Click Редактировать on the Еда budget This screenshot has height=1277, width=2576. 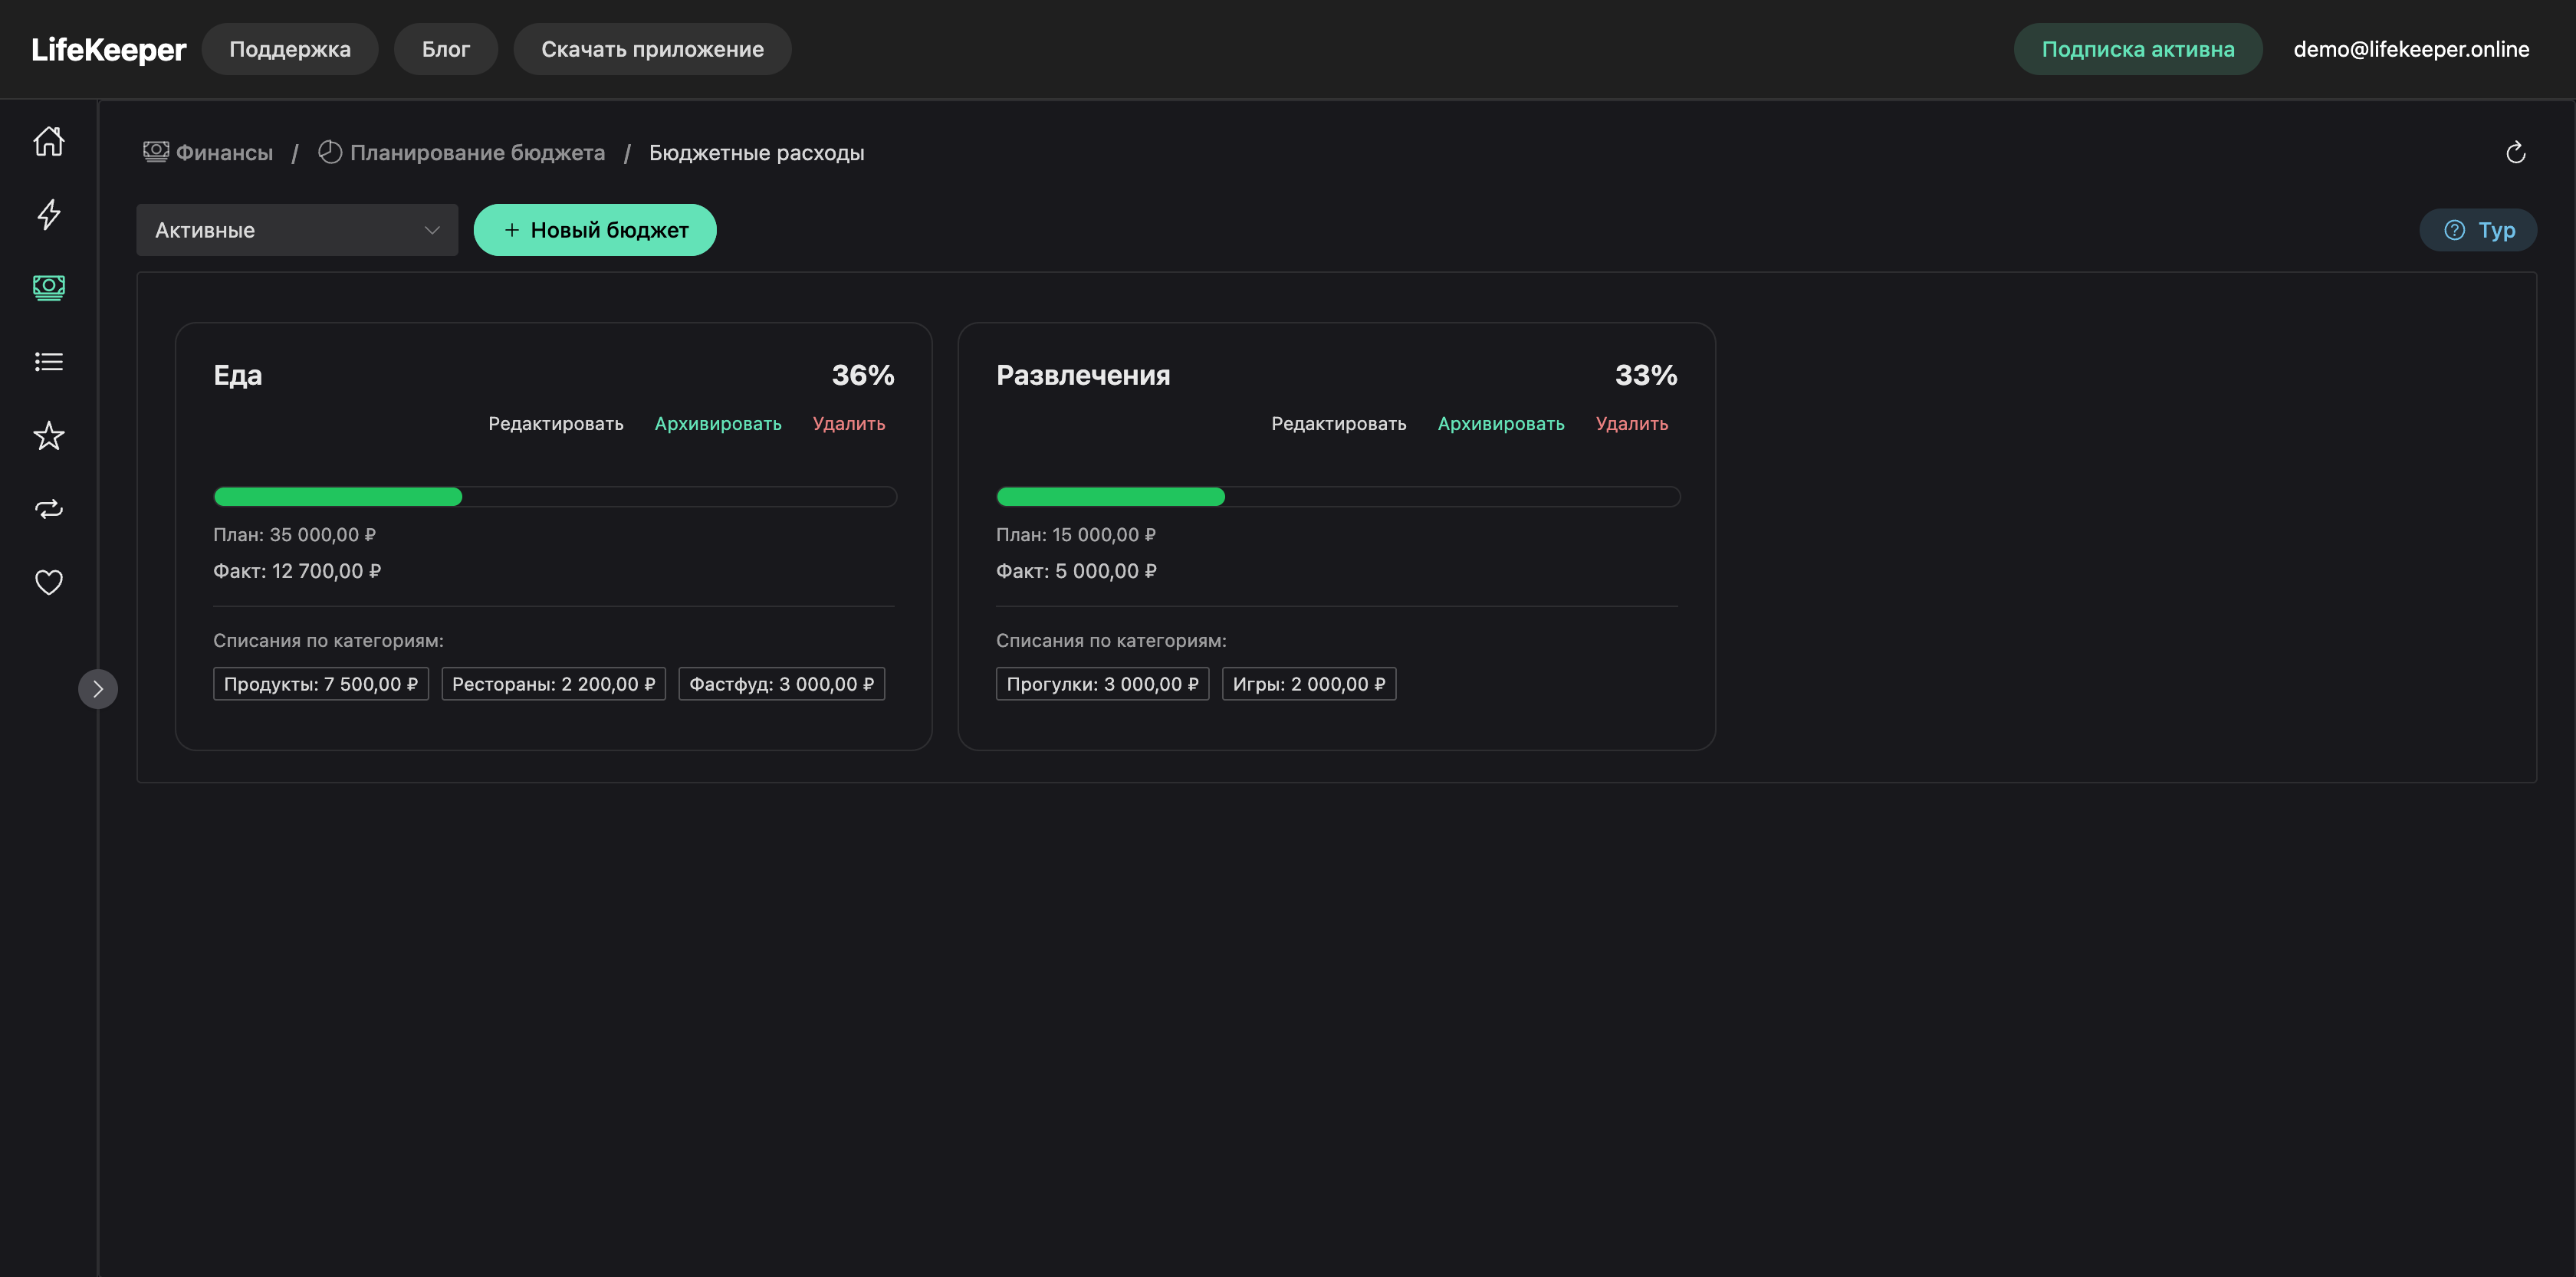[556, 424]
